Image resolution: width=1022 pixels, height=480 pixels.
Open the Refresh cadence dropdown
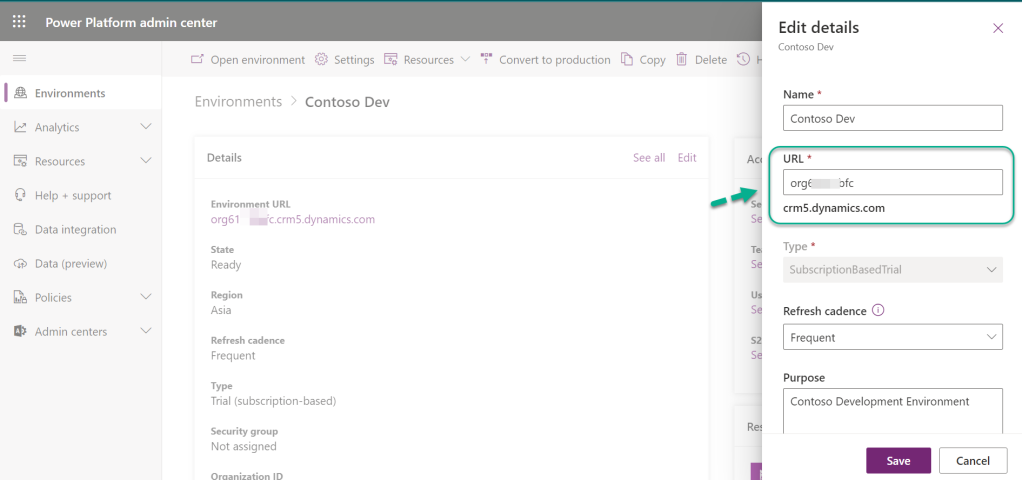[x=893, y=337]
